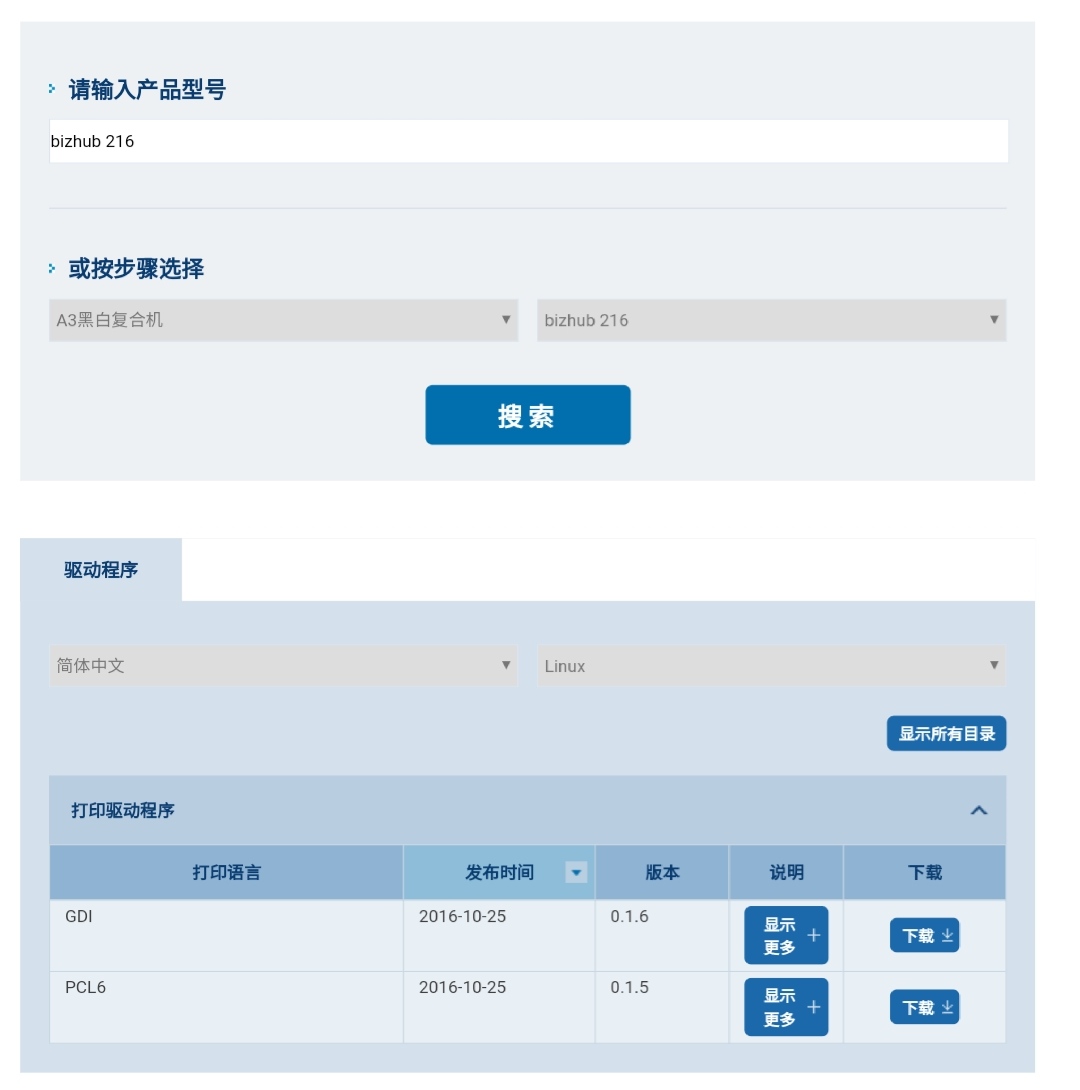Click the GDI row date 2016-10-25
Viewport: 1080px width, 1090px height.
[462, 916]
